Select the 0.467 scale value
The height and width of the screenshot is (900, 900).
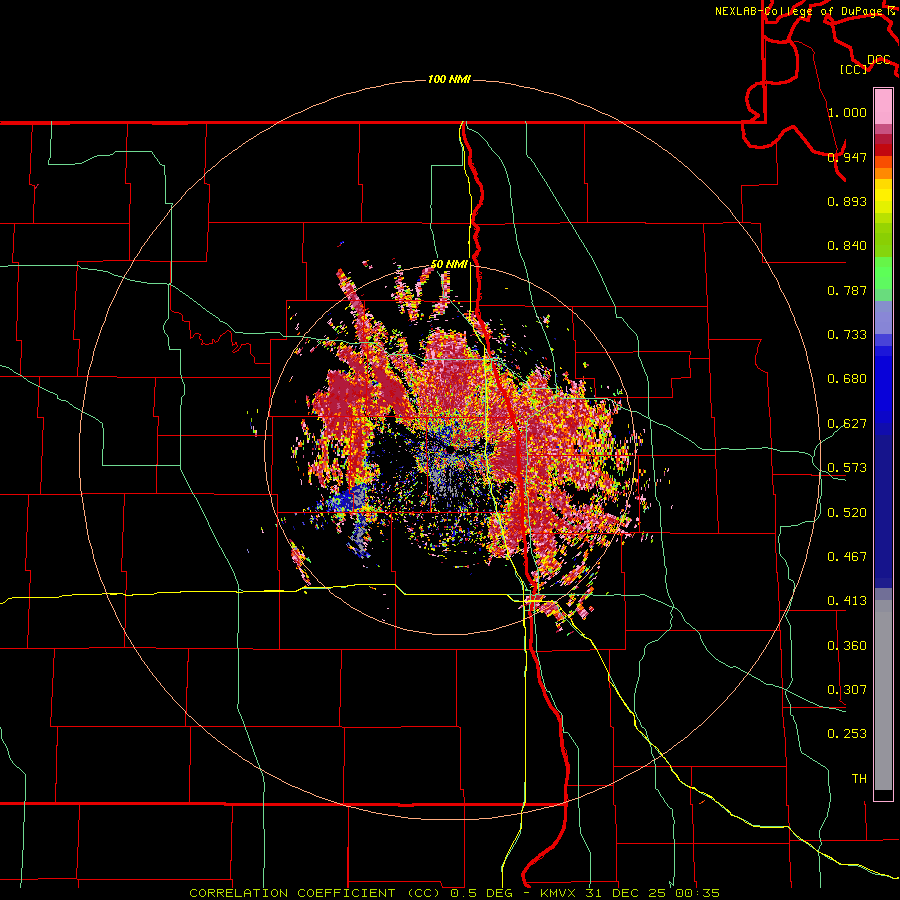[x=847, y=556]
